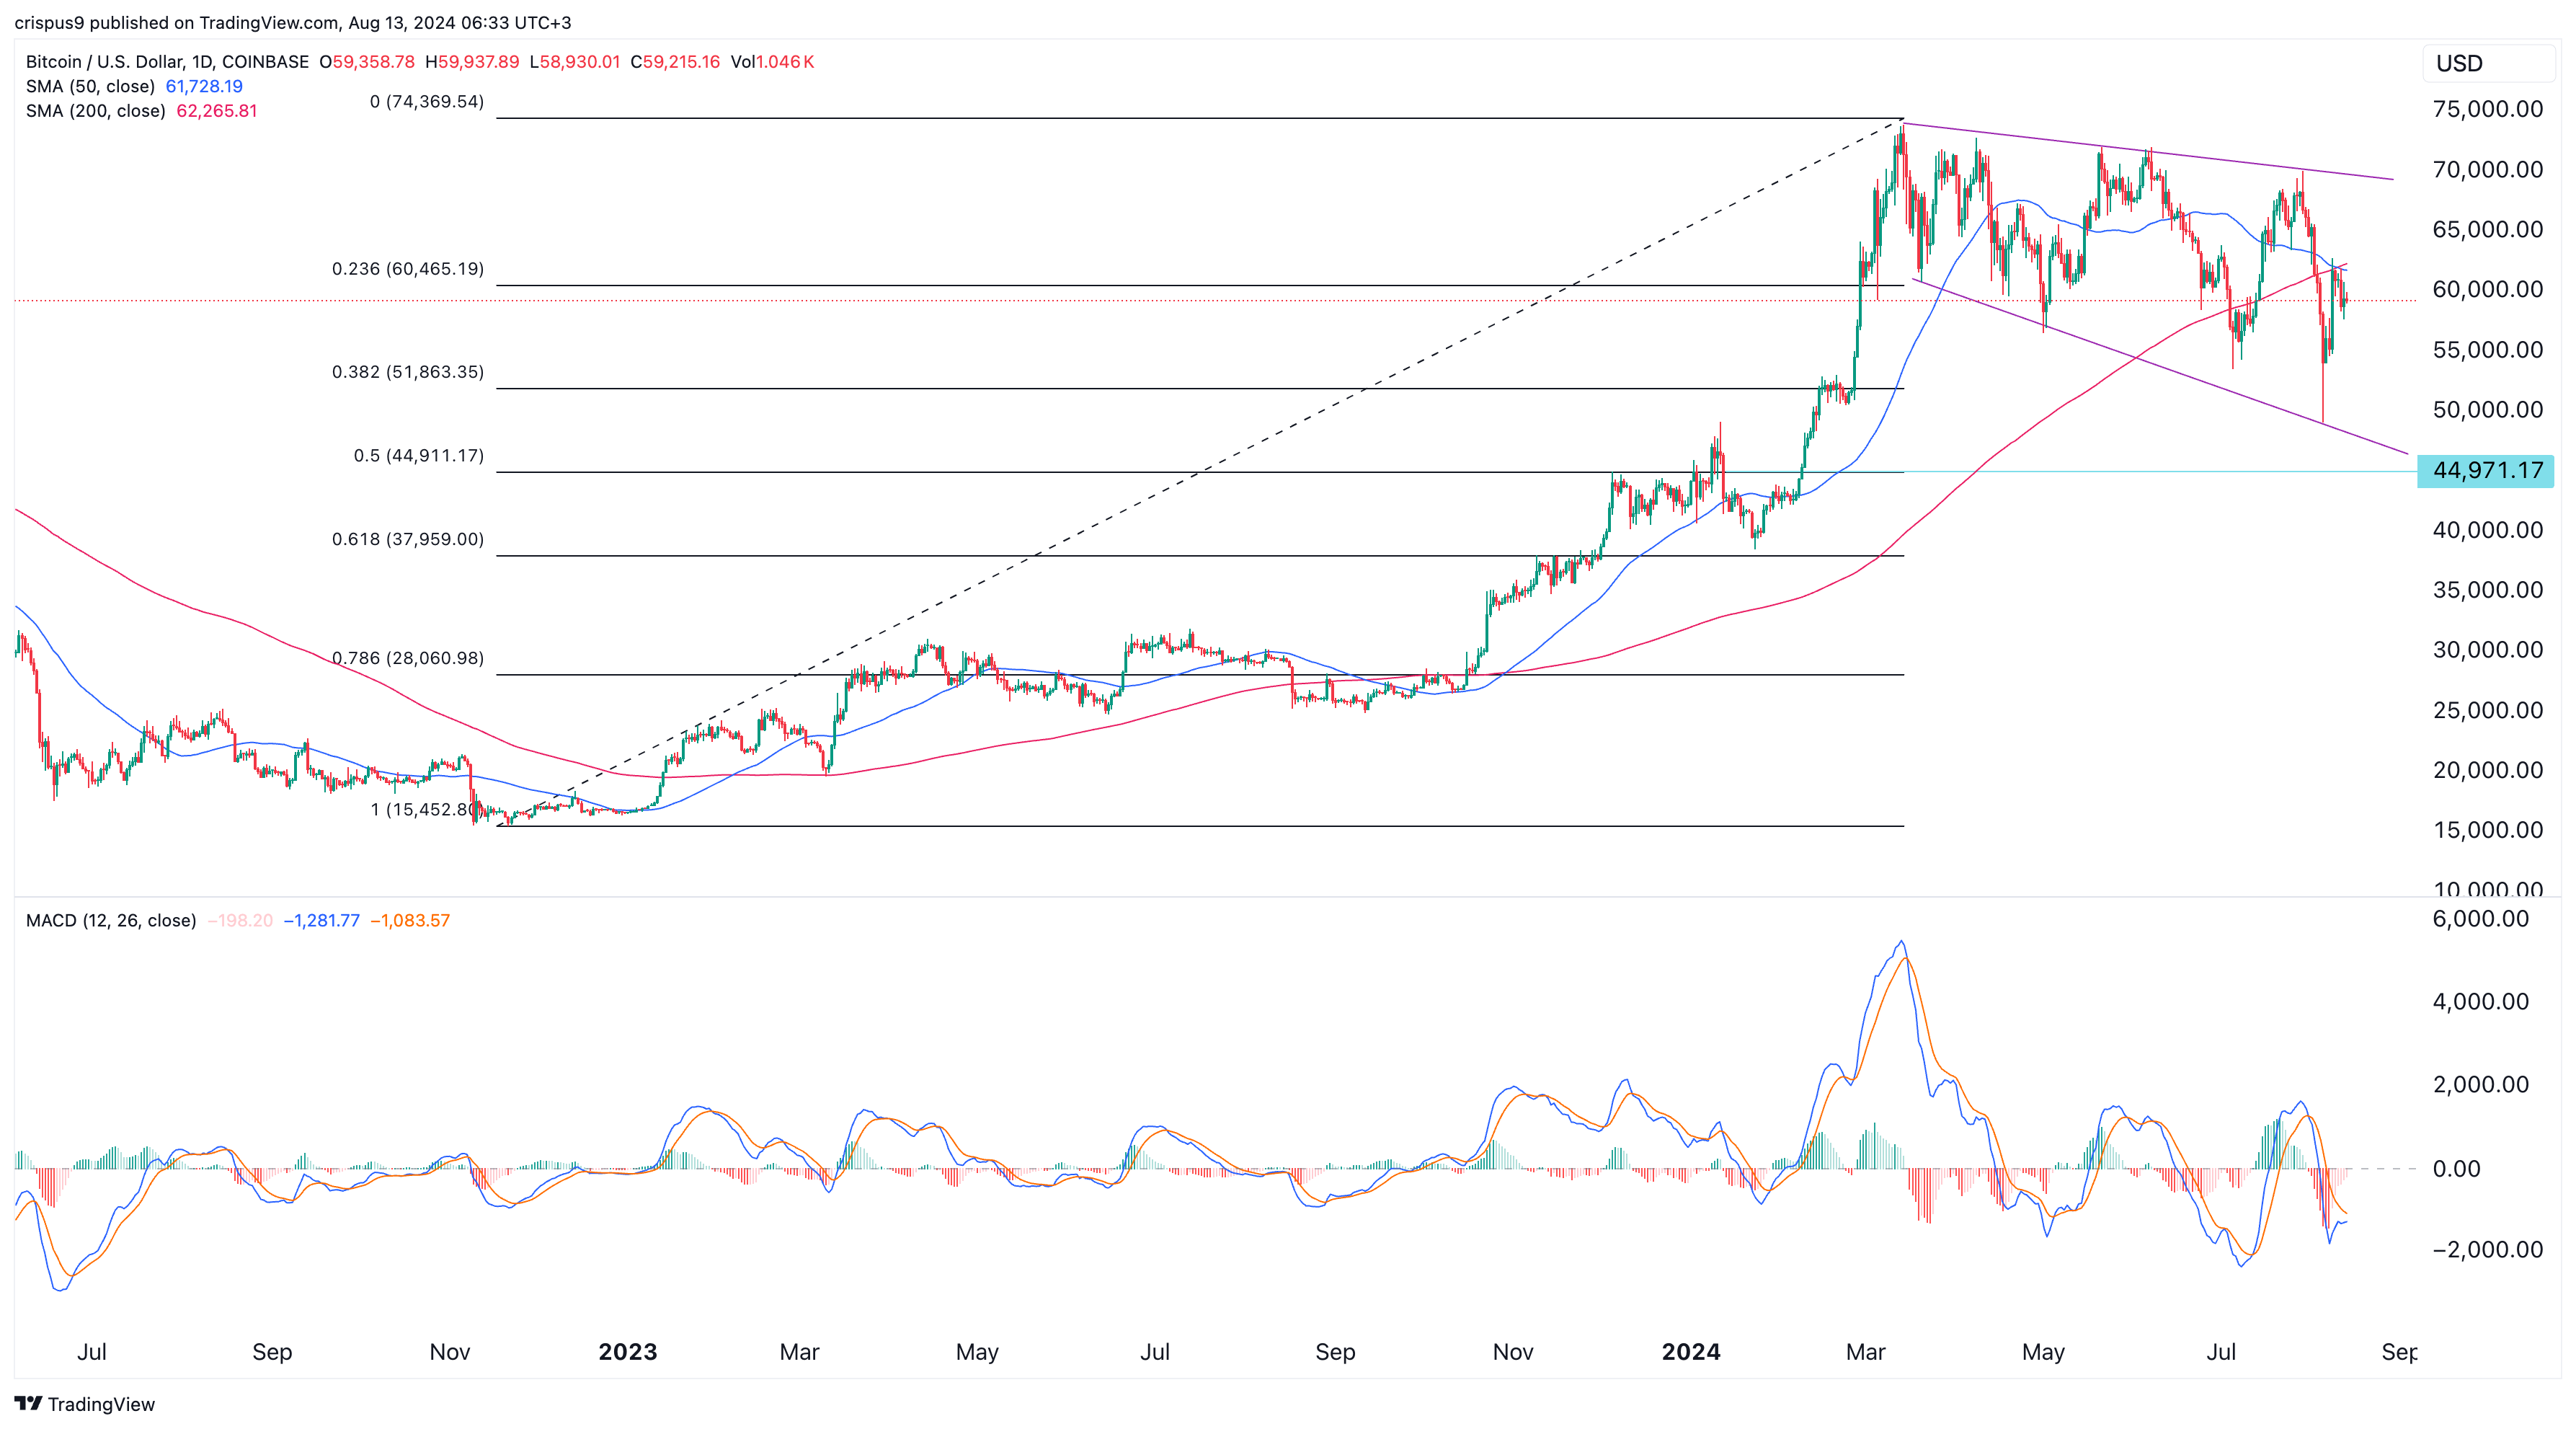This screenshot has width=2576, height=1429.
Task: Click the −198.20 MACD histogram value
Action: tap(240, 920)
